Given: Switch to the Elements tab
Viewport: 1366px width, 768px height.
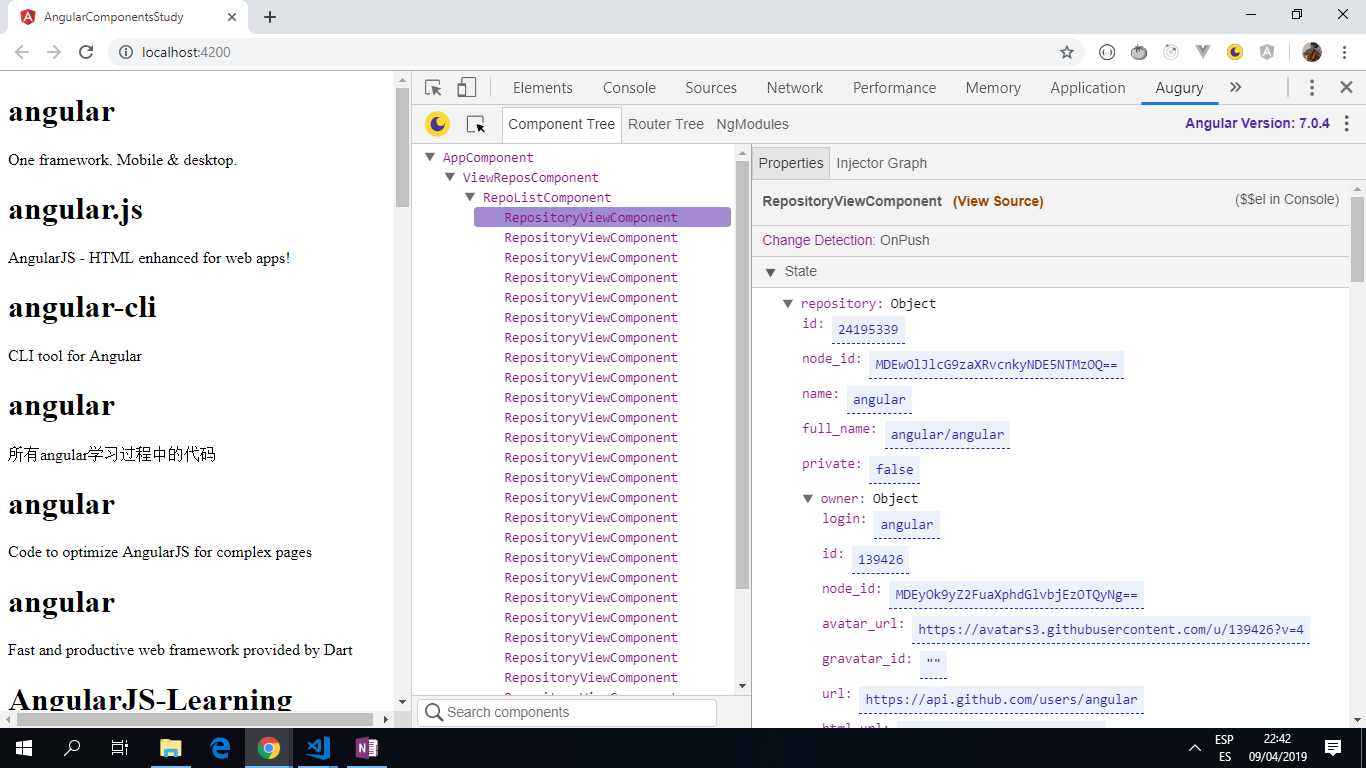Looking at the screenshot, I should [543, 88].
